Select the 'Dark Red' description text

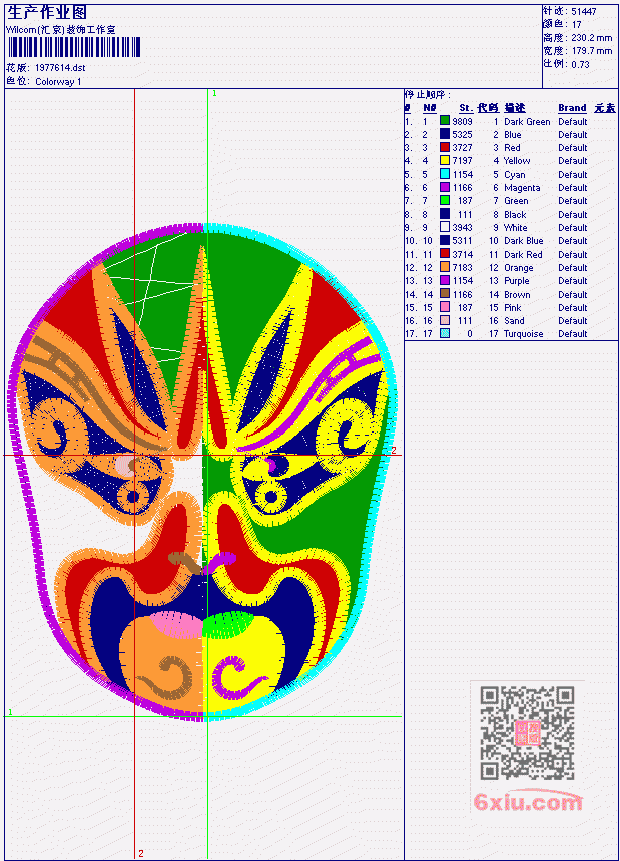(523, 255)
